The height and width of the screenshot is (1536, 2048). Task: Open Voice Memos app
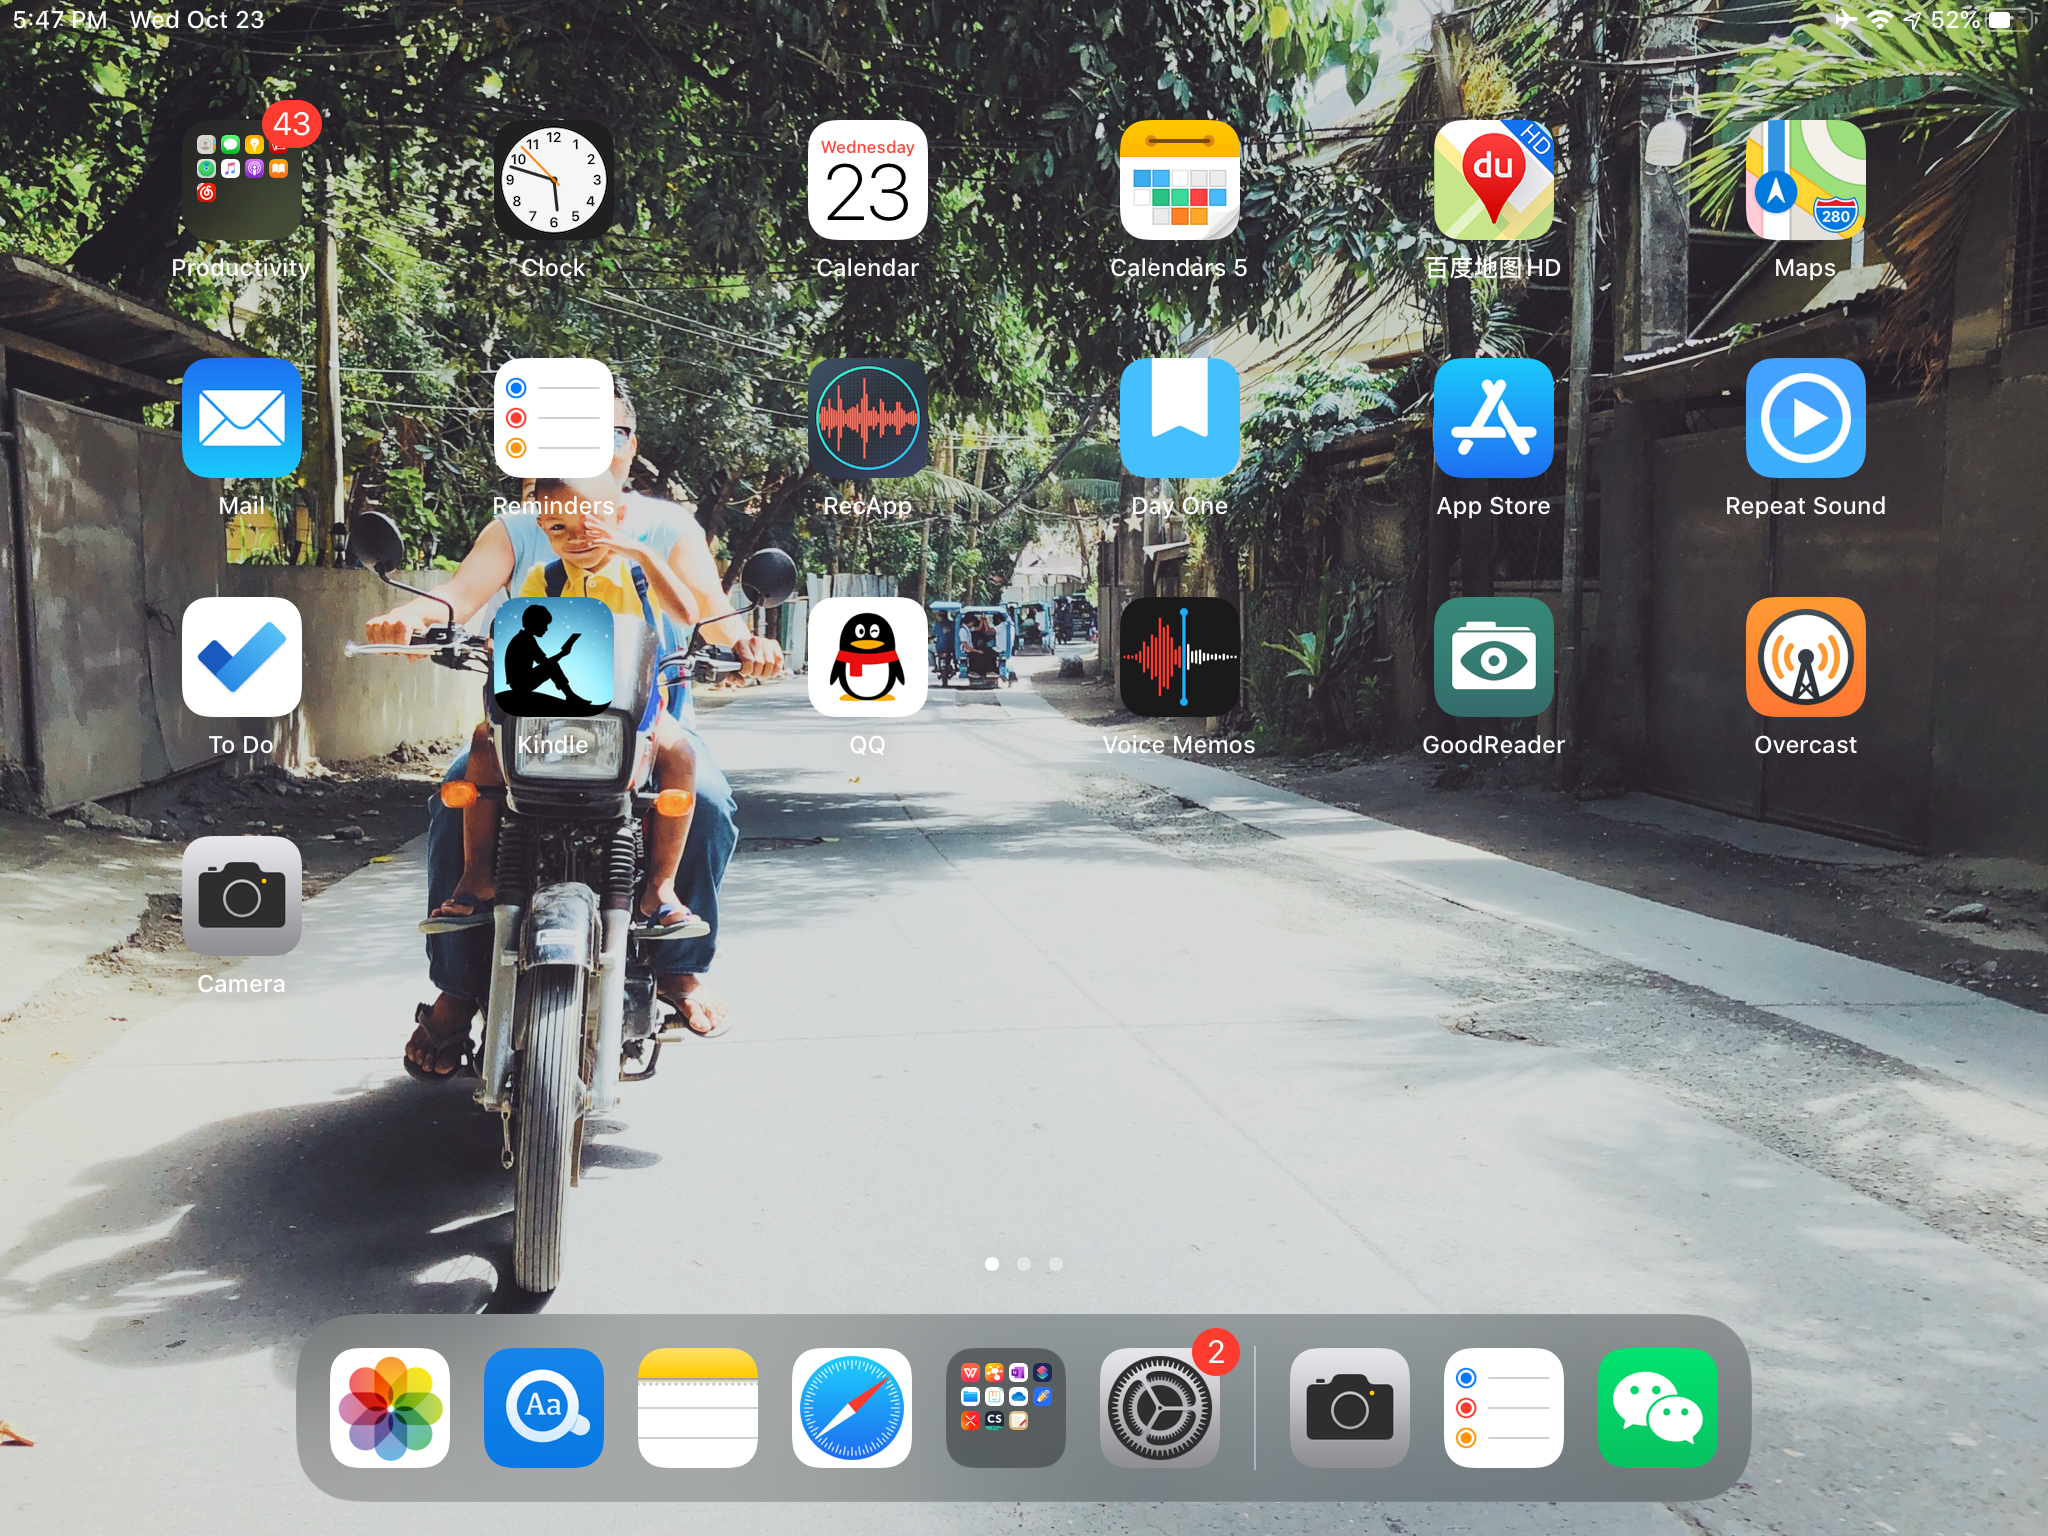(1180, 657)
